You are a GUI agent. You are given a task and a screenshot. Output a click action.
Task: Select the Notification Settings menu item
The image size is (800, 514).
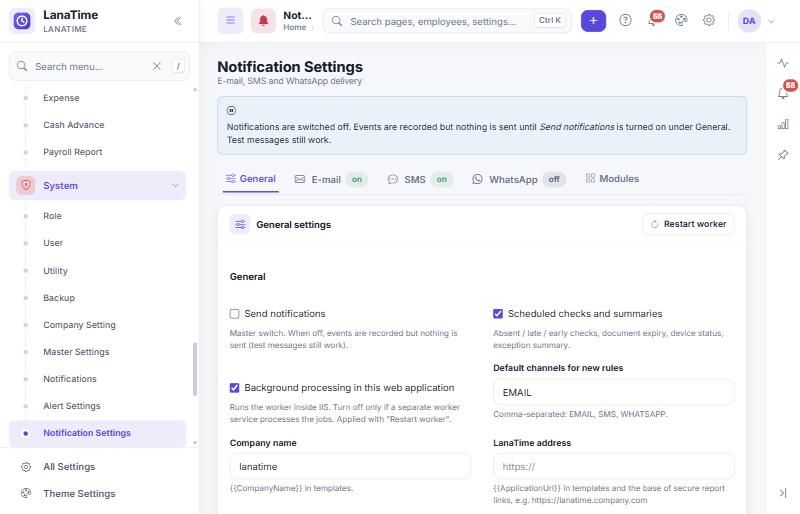pos(97,433)
